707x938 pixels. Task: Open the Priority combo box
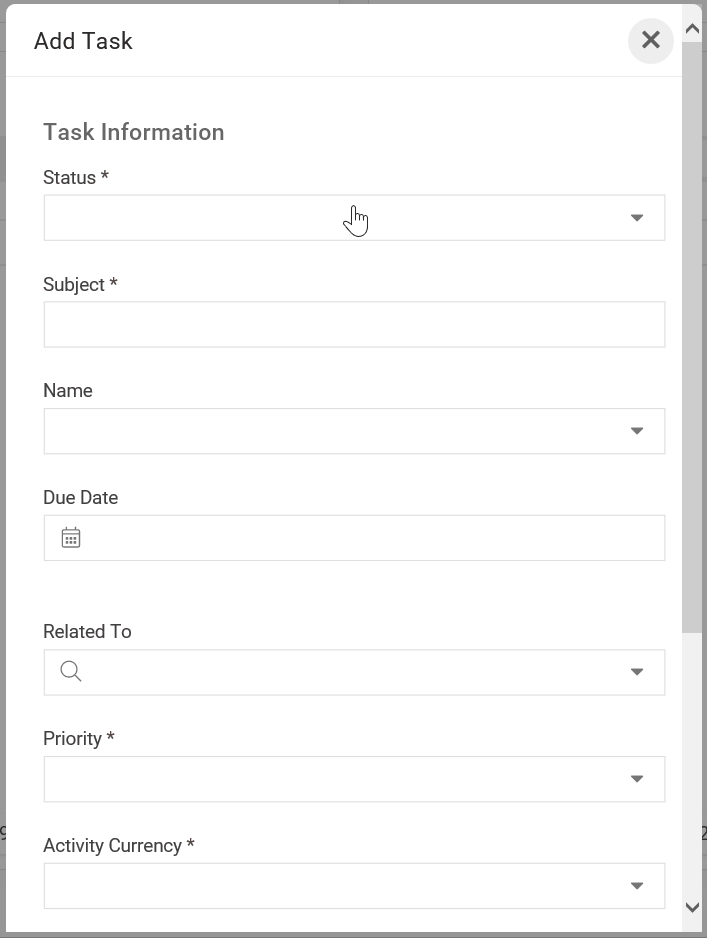coord(330,779)
